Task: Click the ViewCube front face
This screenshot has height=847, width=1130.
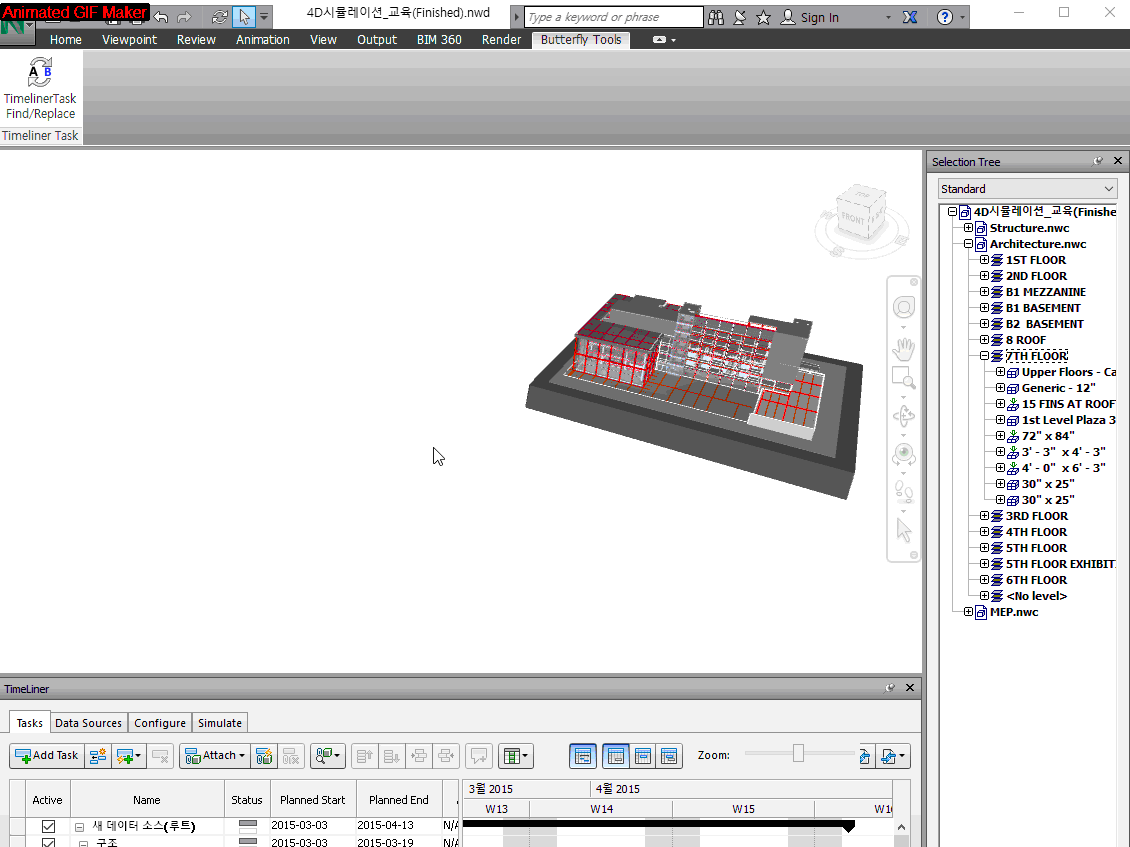Action: pos(853,216)
